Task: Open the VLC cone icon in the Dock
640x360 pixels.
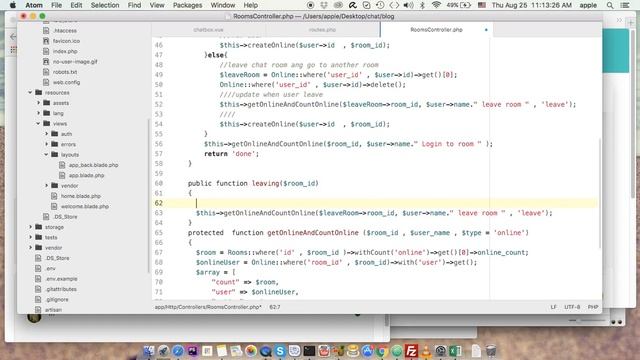Action: tap(426, 351)
